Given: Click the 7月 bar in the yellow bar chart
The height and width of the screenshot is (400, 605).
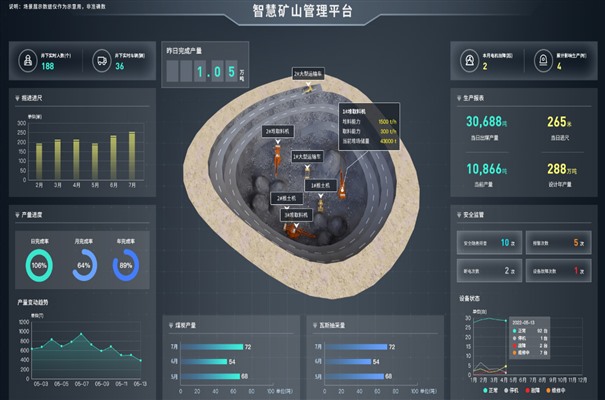Looking at the screenshot, I should click(132, 156).
